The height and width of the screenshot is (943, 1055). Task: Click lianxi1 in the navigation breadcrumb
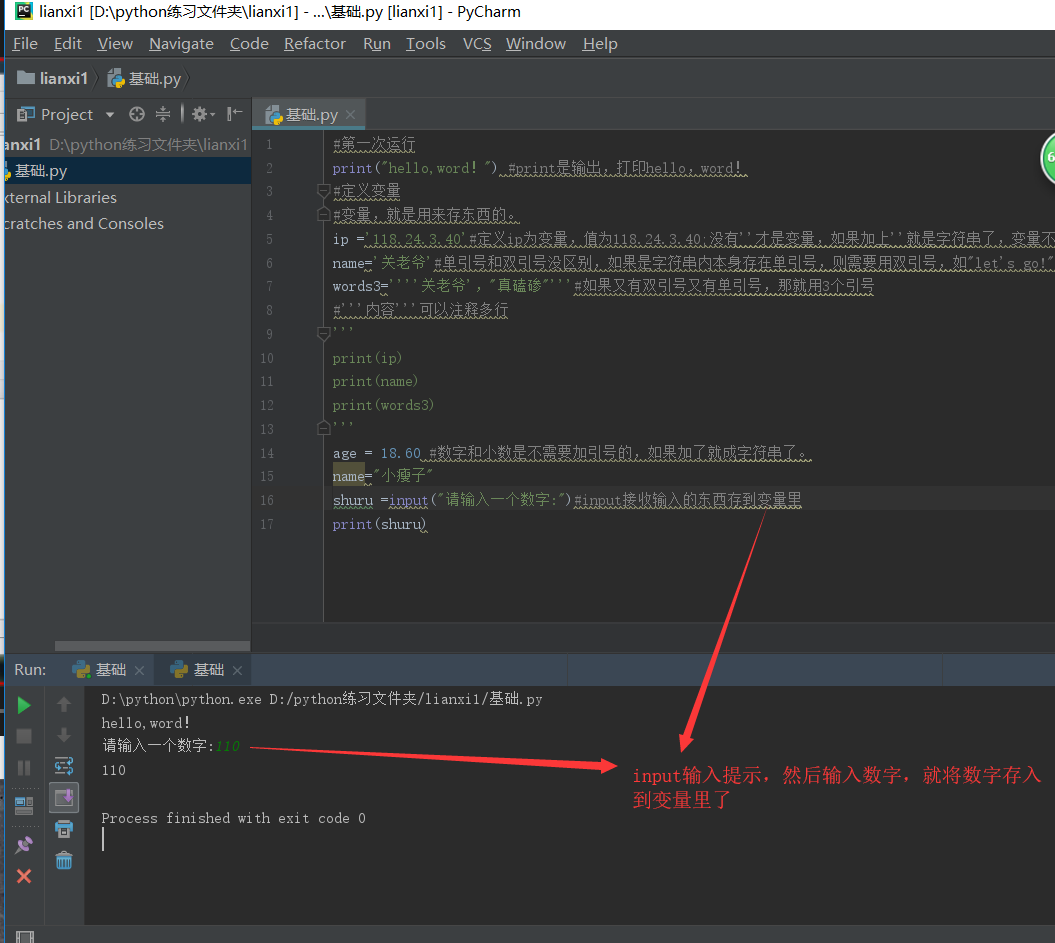point(63,78)
